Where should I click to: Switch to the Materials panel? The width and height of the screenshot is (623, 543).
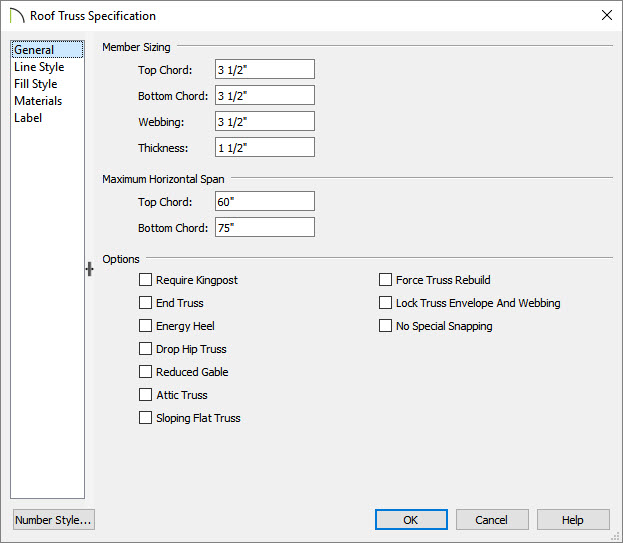pos(38,101)
